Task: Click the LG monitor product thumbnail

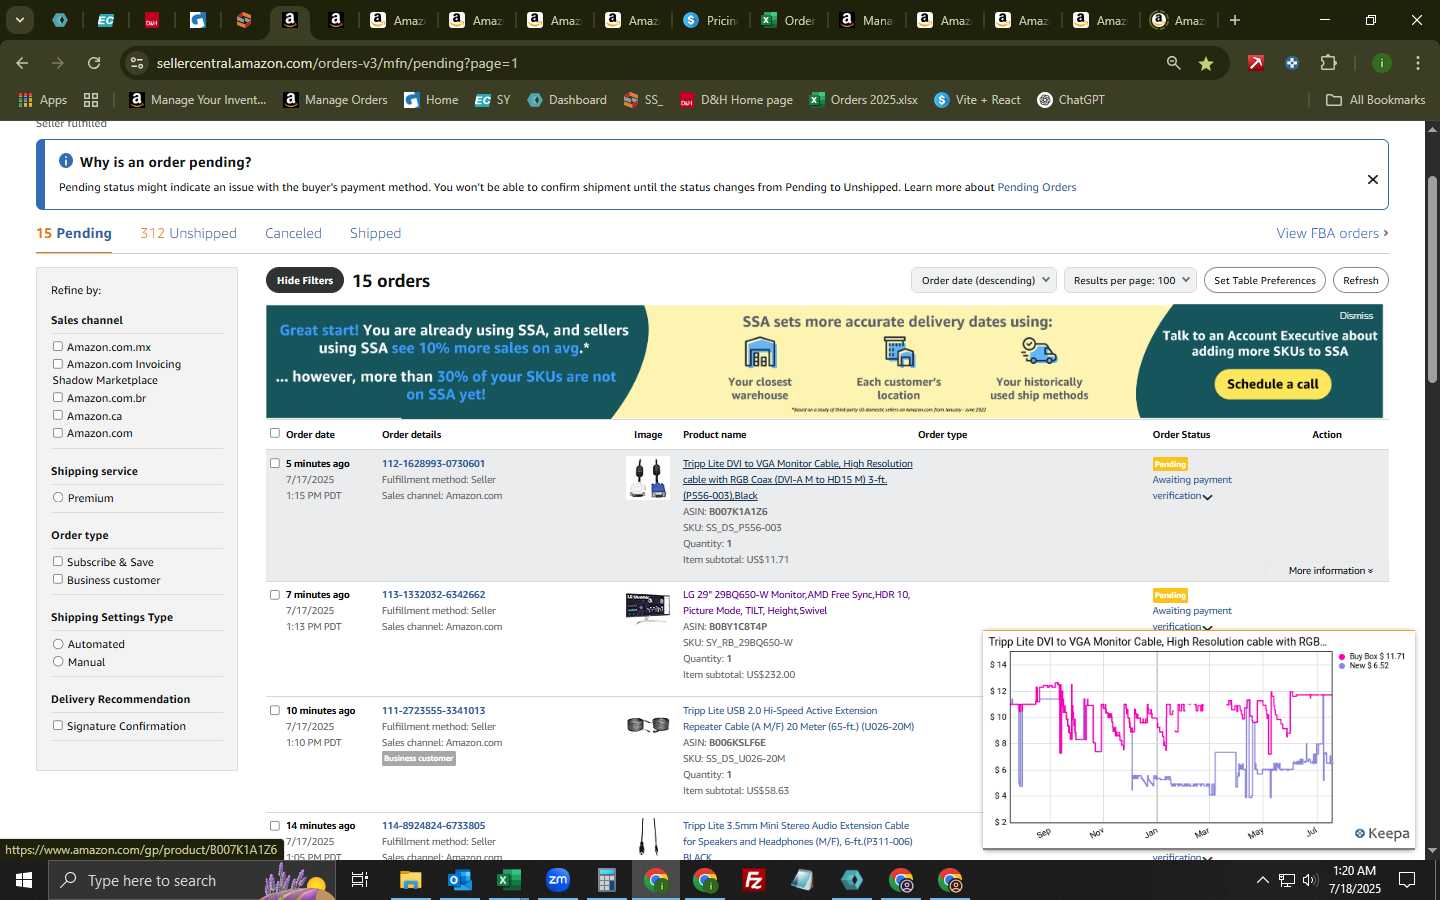Action: pos(647,607)
